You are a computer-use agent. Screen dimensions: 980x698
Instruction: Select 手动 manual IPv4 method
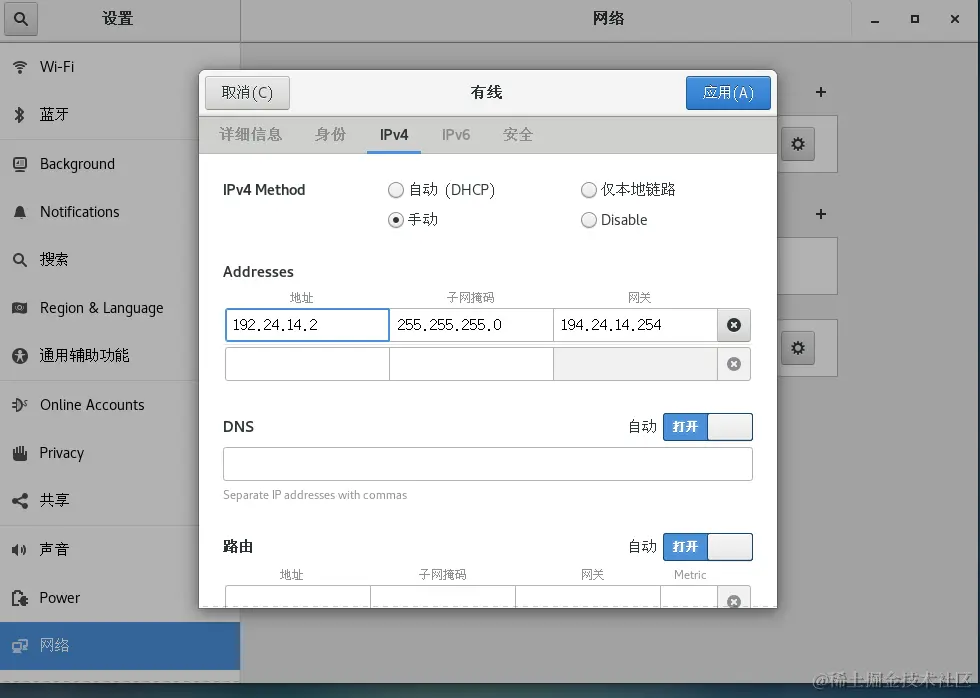pos(412,220)
